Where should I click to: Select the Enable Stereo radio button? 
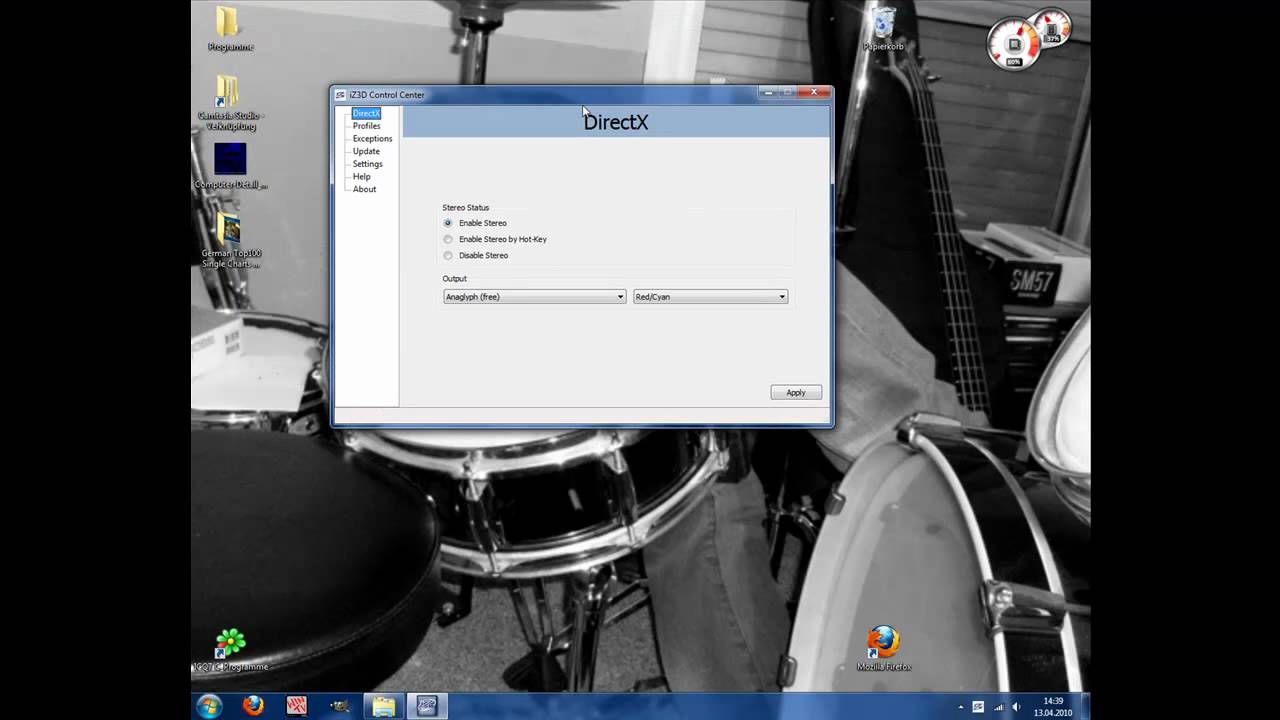[x=448, y=223]
